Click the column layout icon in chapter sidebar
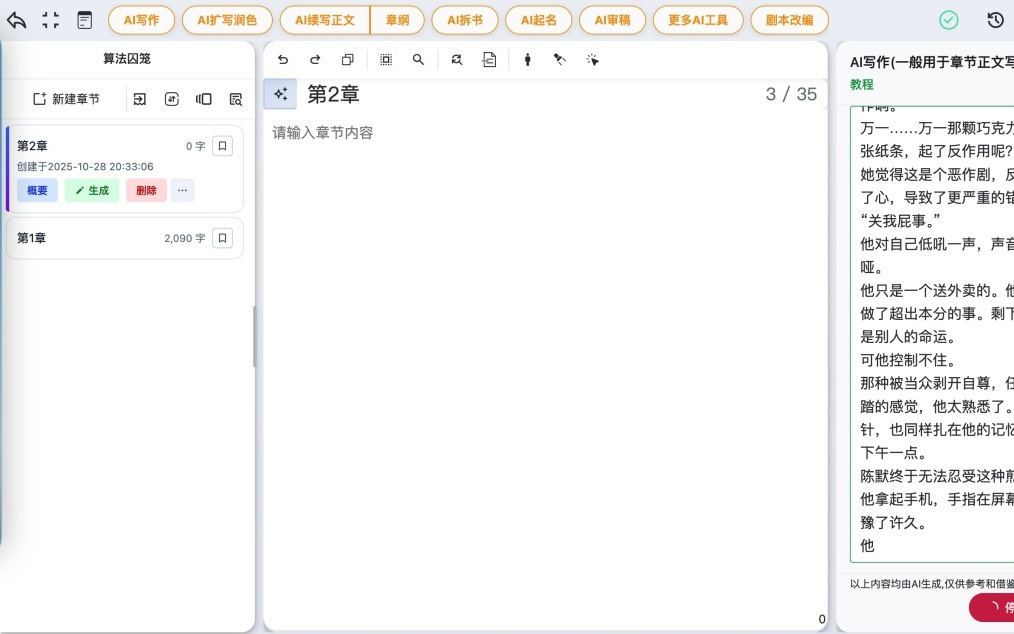Screen dimensions: 1014x634 point(204,99)
